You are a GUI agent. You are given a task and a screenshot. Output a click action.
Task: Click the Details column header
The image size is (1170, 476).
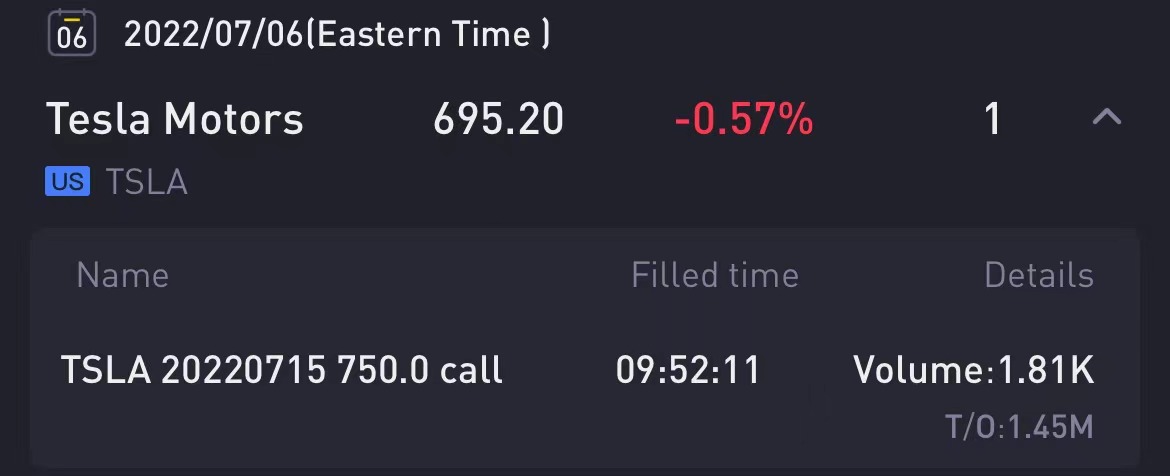click(1039, 275)
